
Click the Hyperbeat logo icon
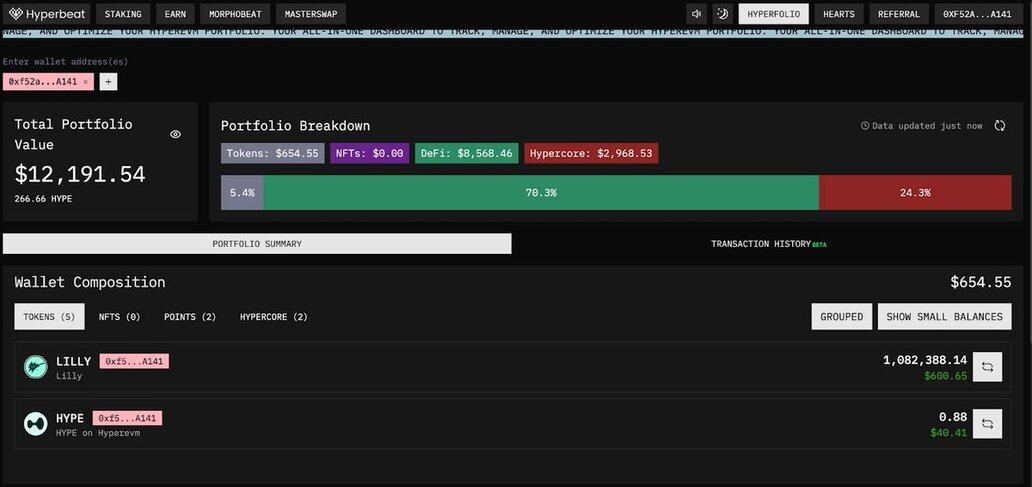16,14
